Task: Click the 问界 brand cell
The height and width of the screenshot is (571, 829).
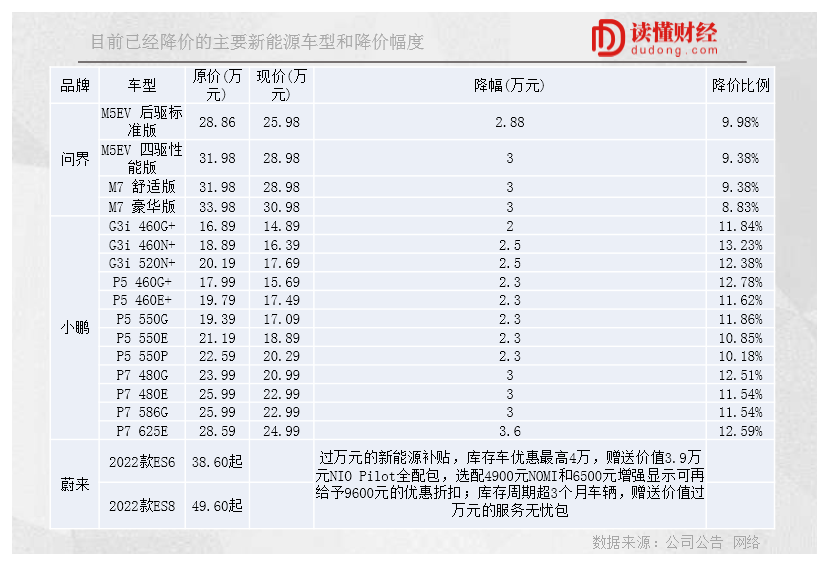Action: (75, 159)
